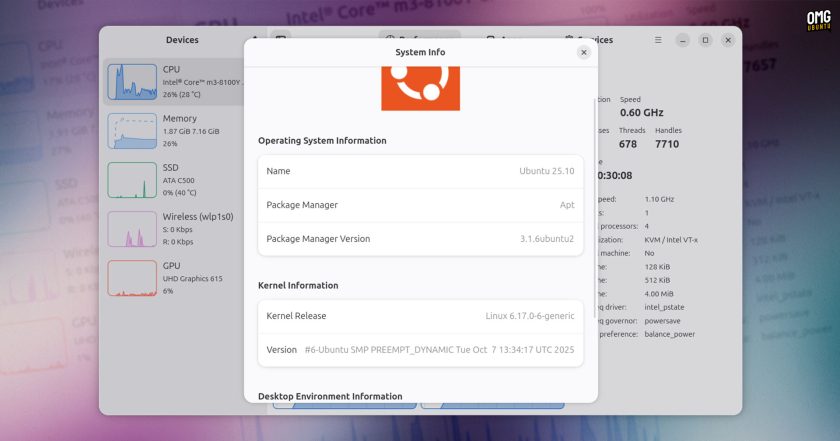Click the Name Ubuntu 25.10 row
The image size is (840, 441).
pos(421,171)
